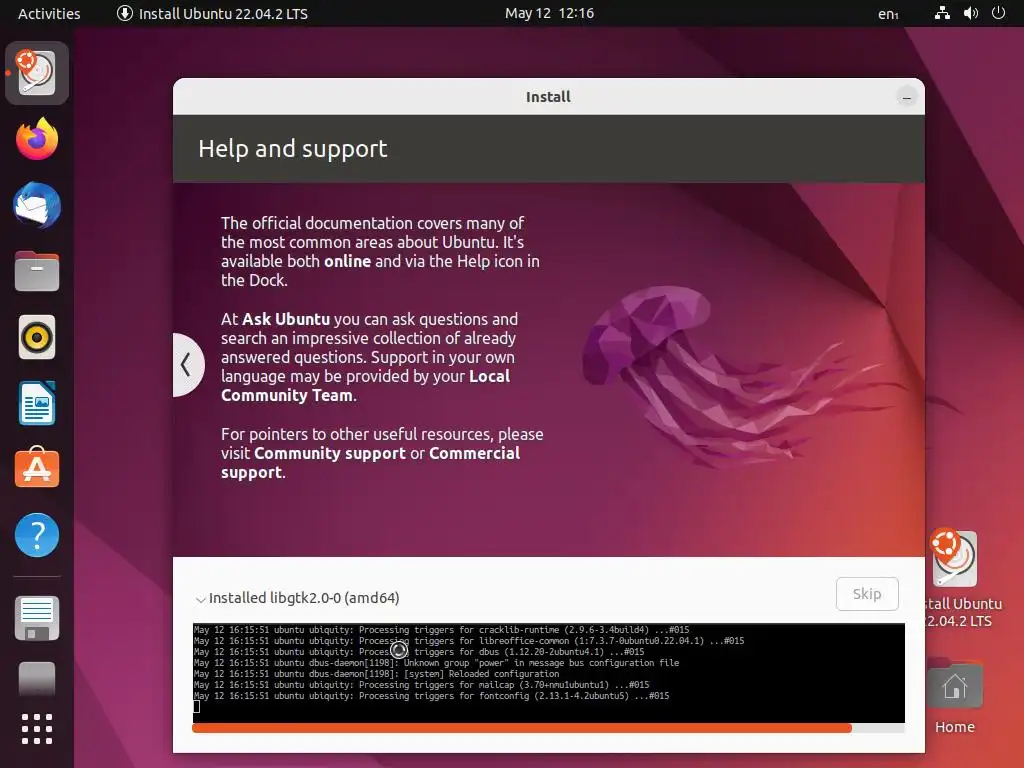
Task: Click the log line Reloaded configuration
Action: pyautogui.click(x=376, y=674)
